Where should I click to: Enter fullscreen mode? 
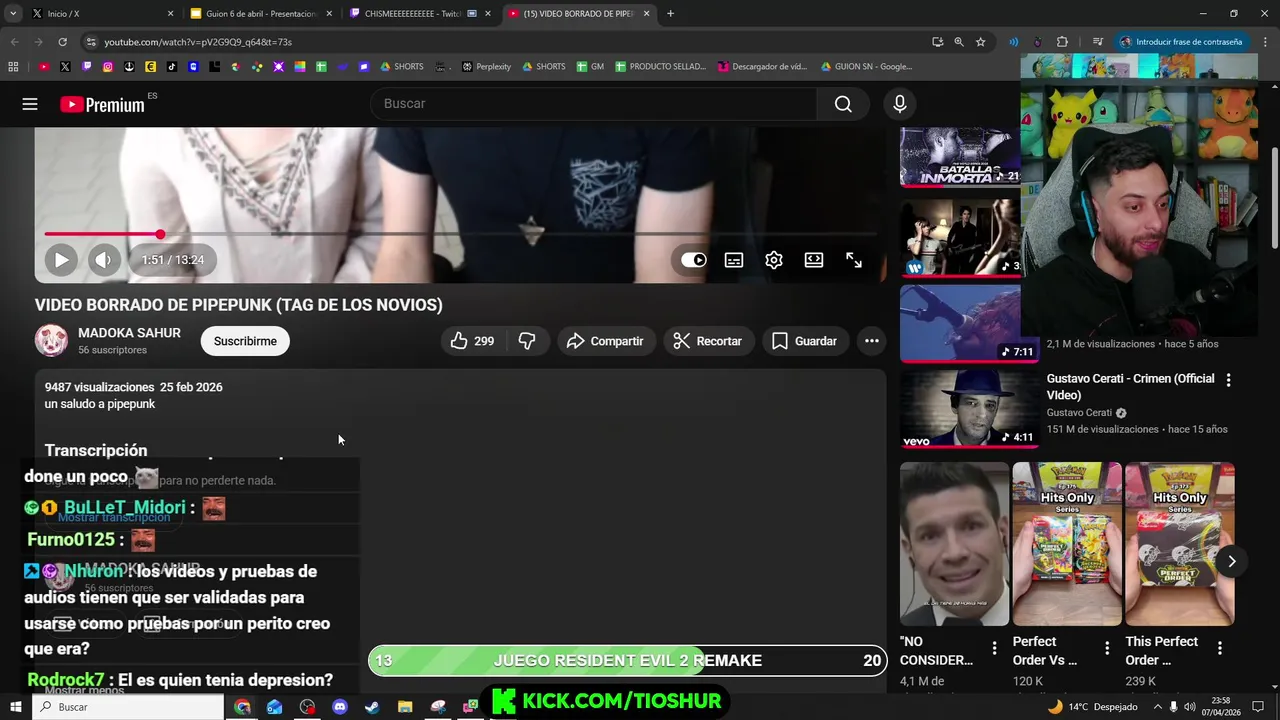tap(854, 260)
